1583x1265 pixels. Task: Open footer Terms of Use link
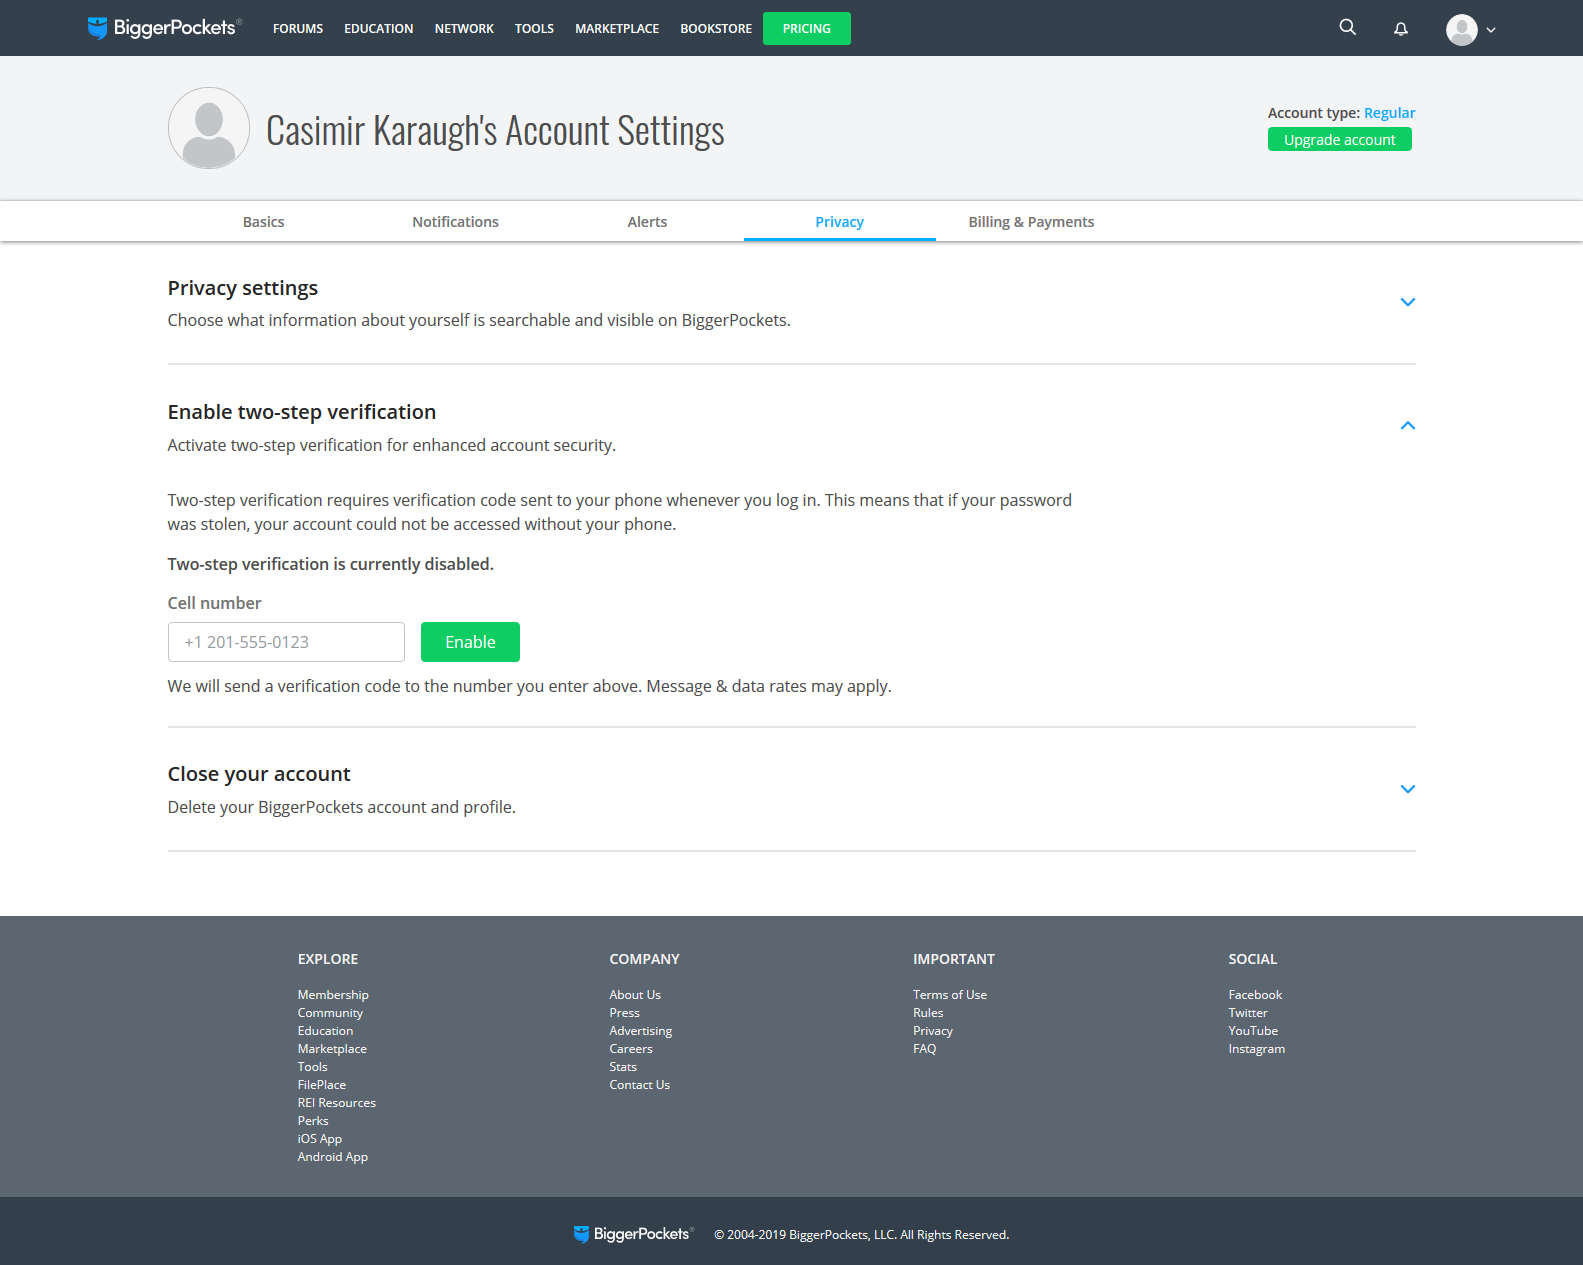point(950,995)
